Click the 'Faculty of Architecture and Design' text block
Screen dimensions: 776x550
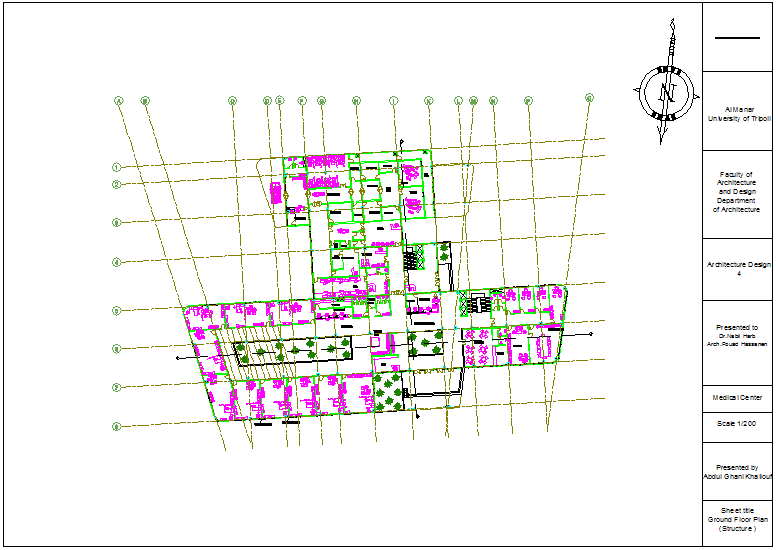coord(736,183)
